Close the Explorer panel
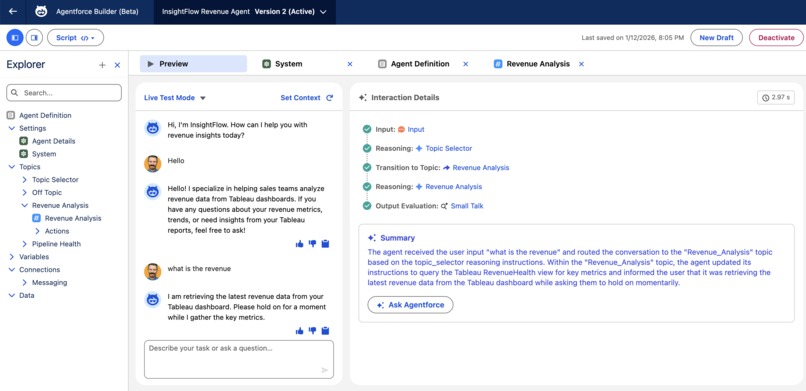The width and height of the screenshot is (806, 391). 117,65
